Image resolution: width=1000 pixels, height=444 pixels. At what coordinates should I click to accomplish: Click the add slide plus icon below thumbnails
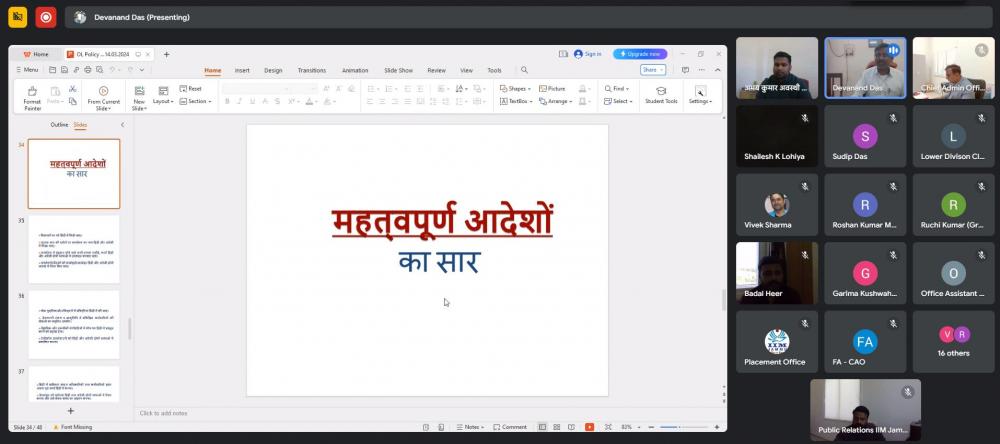70,411
